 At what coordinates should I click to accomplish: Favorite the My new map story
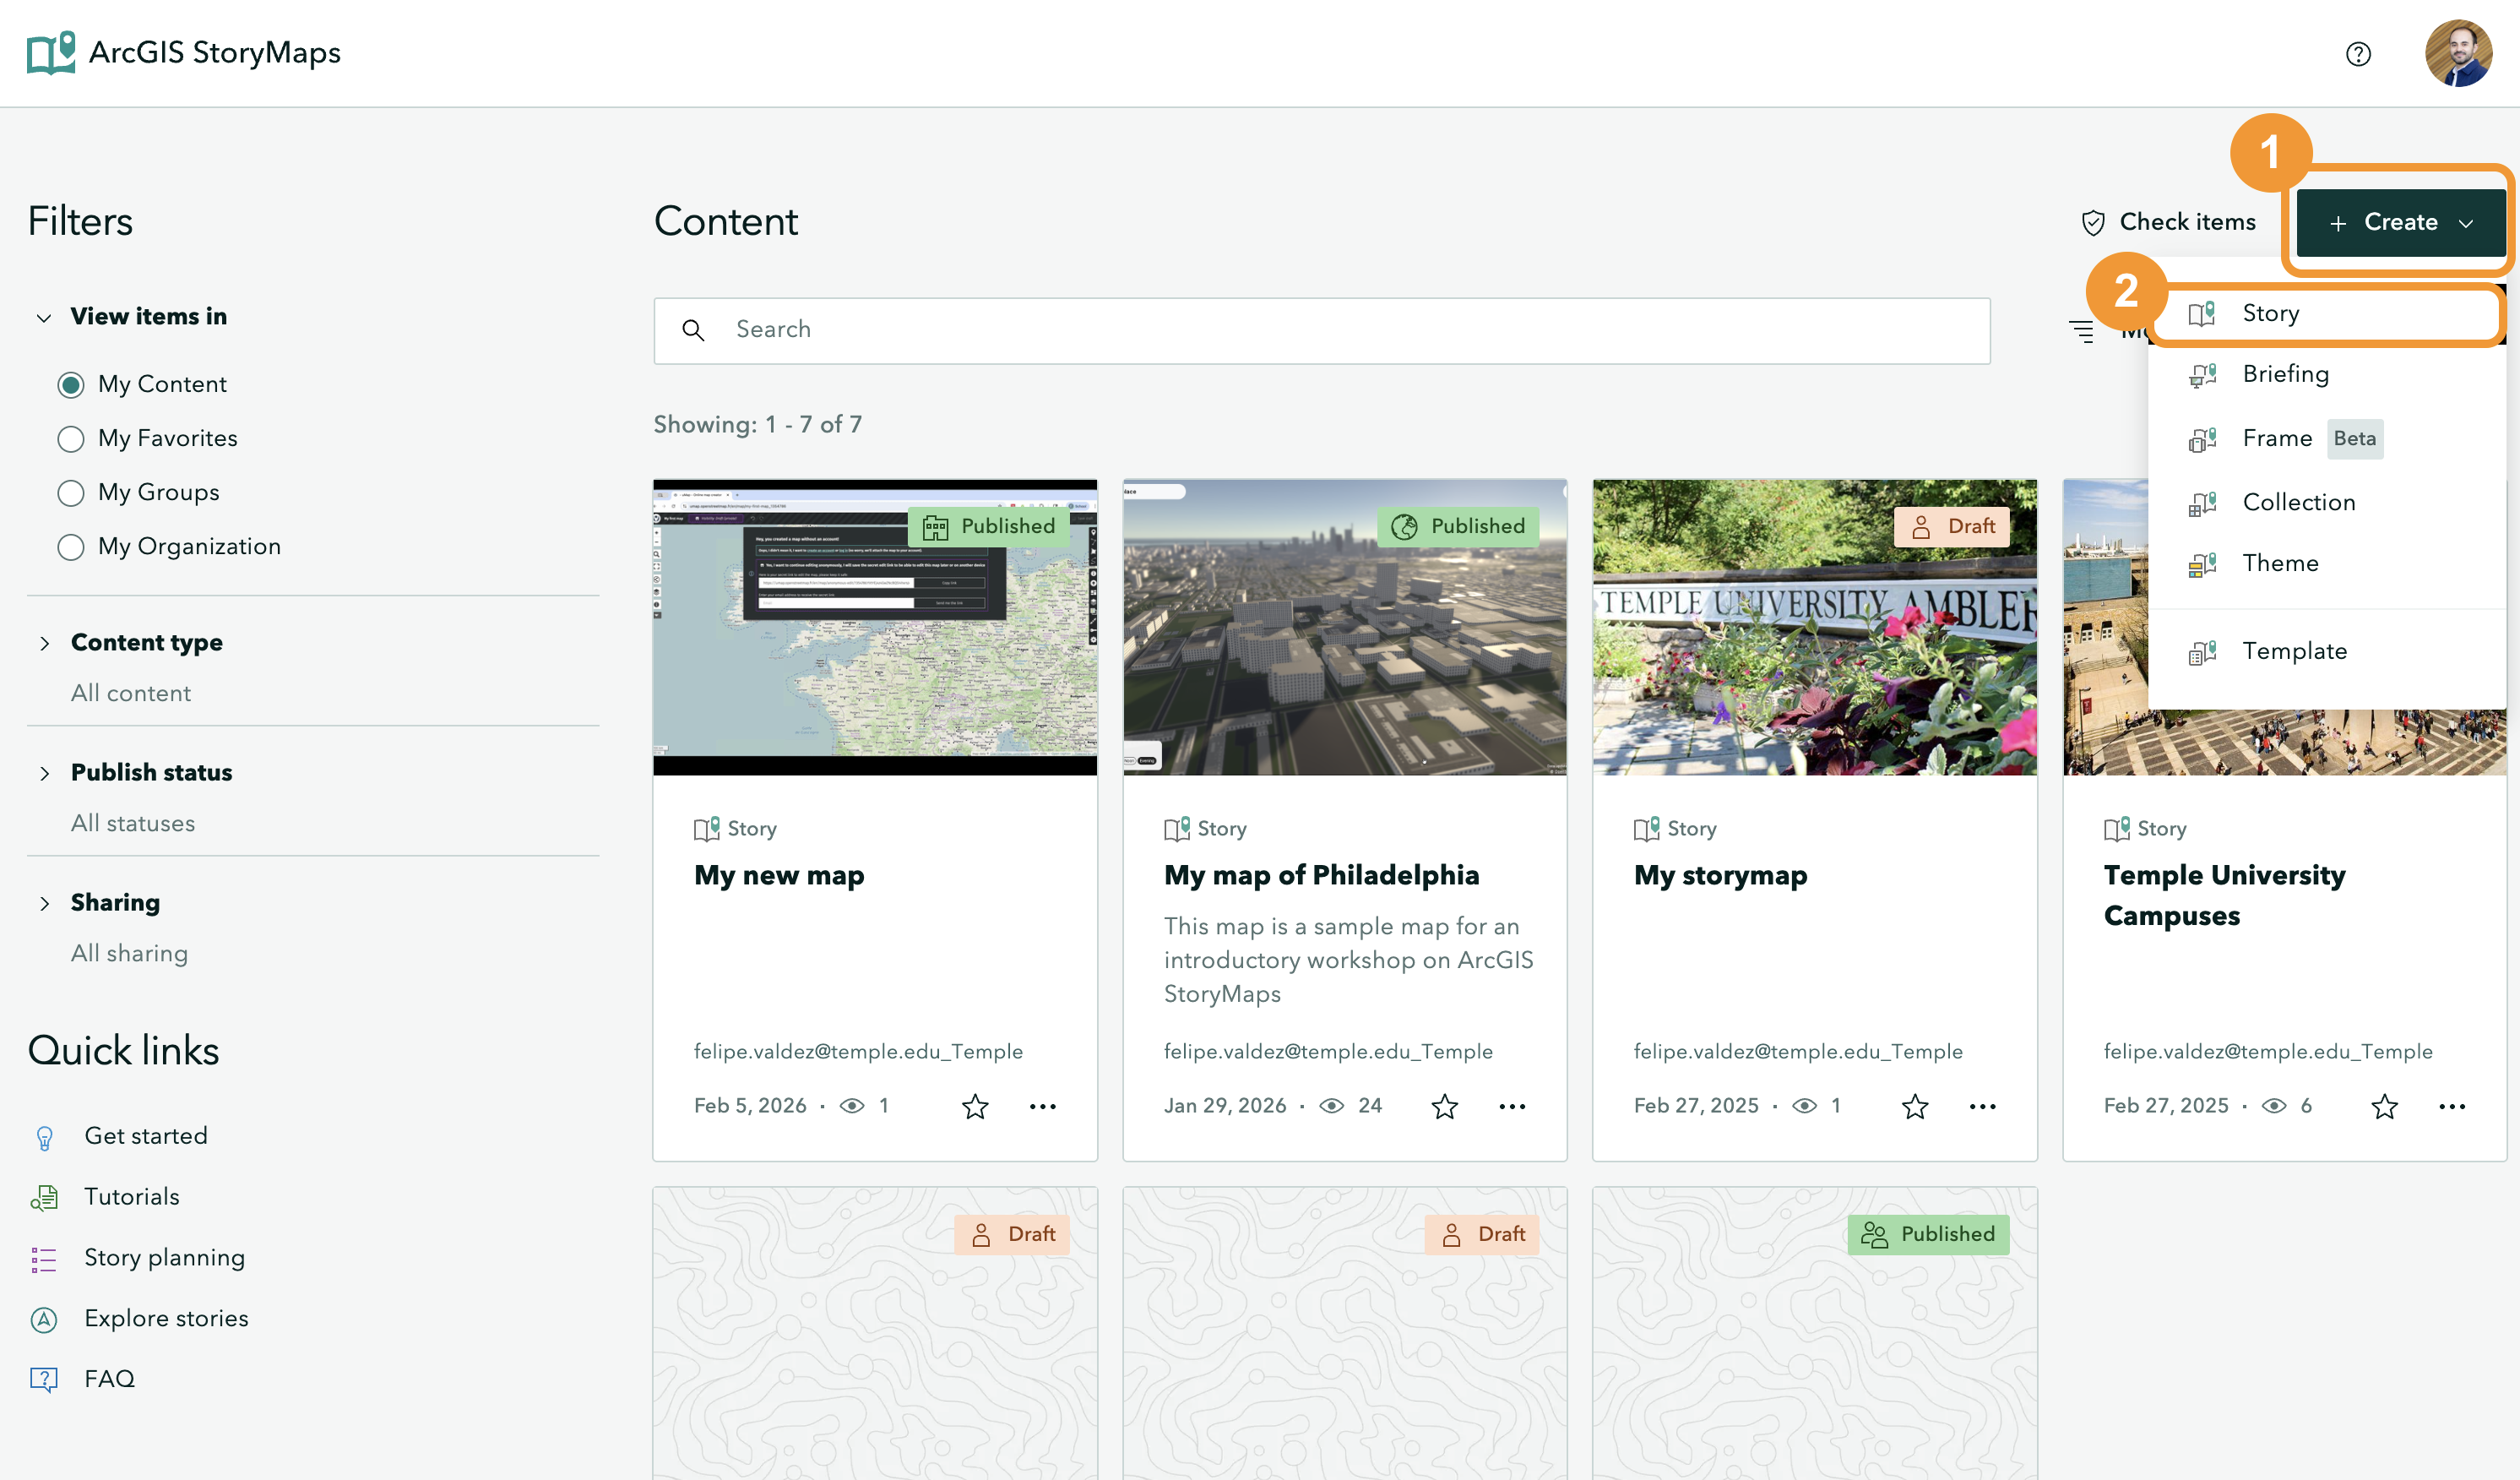pyautogui.click(x=975, y=1106)
